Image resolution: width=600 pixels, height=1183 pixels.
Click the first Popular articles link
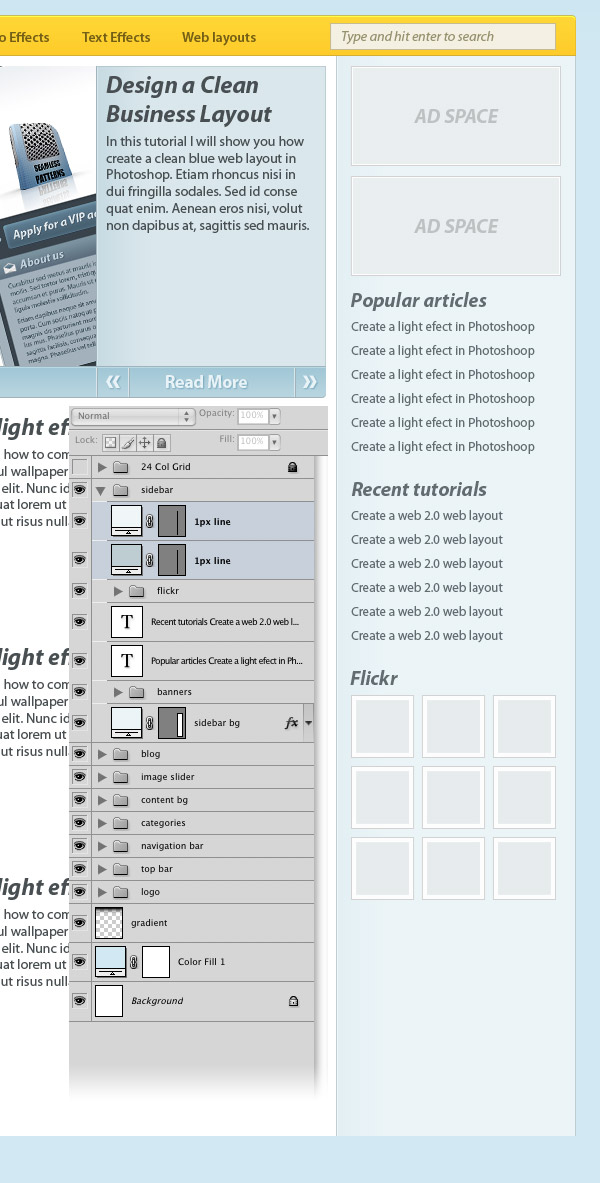(442, 327)
